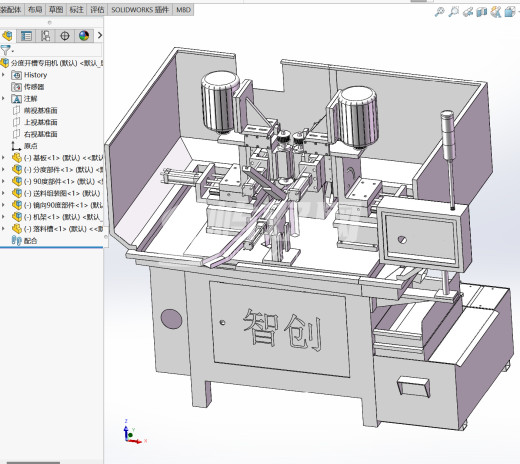This screenshot has height=464, width=520.
Task: Open the ConfigurationManager tab icon
Action: (x=45, y=36)
